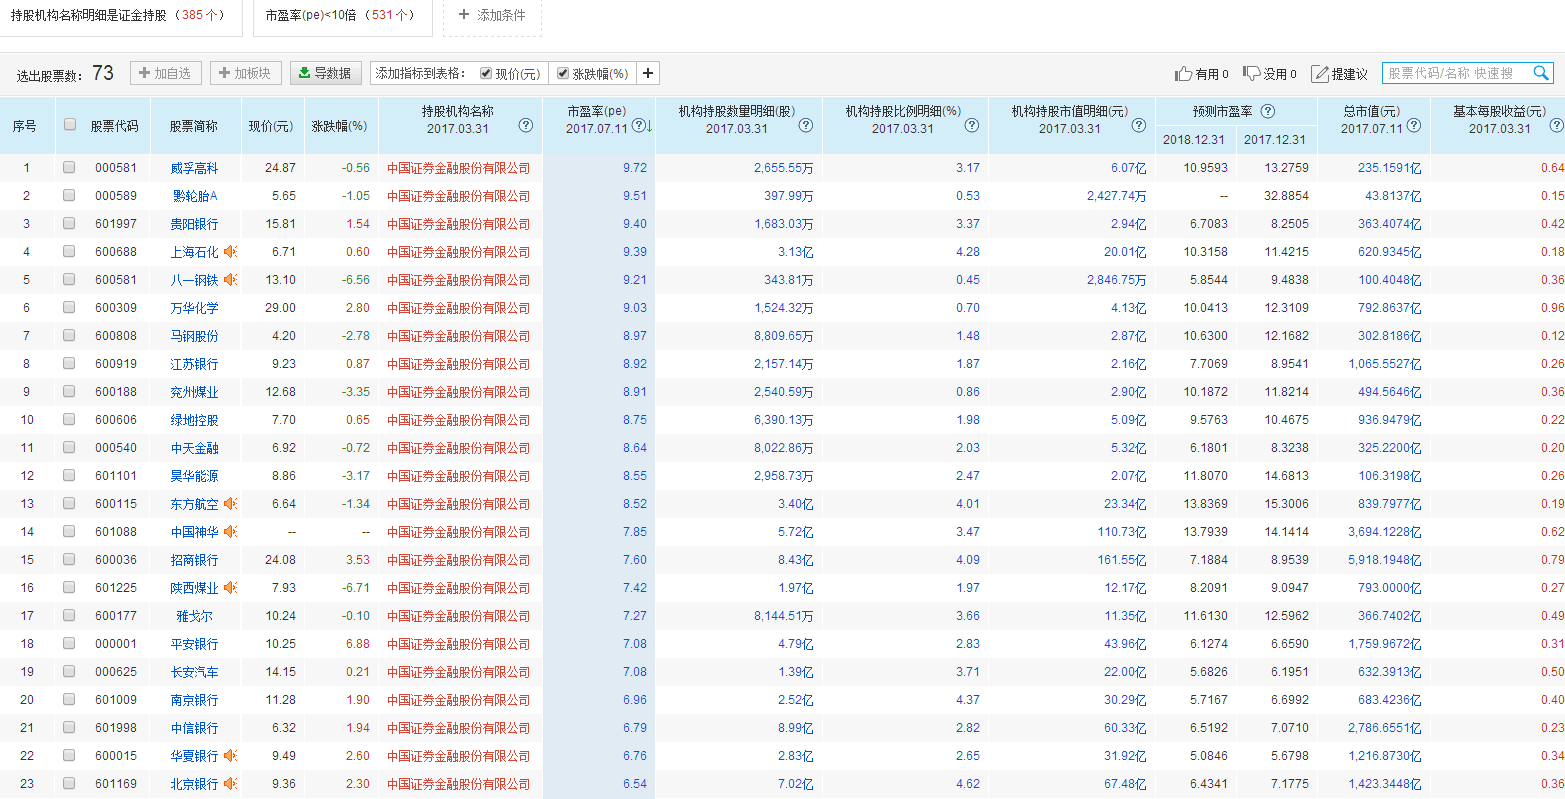Image resolution: width=1565 pixels, height=799 pixels.
Task: Click speaker icon next to 八一钢铁
Action: [x=231, y=280]
